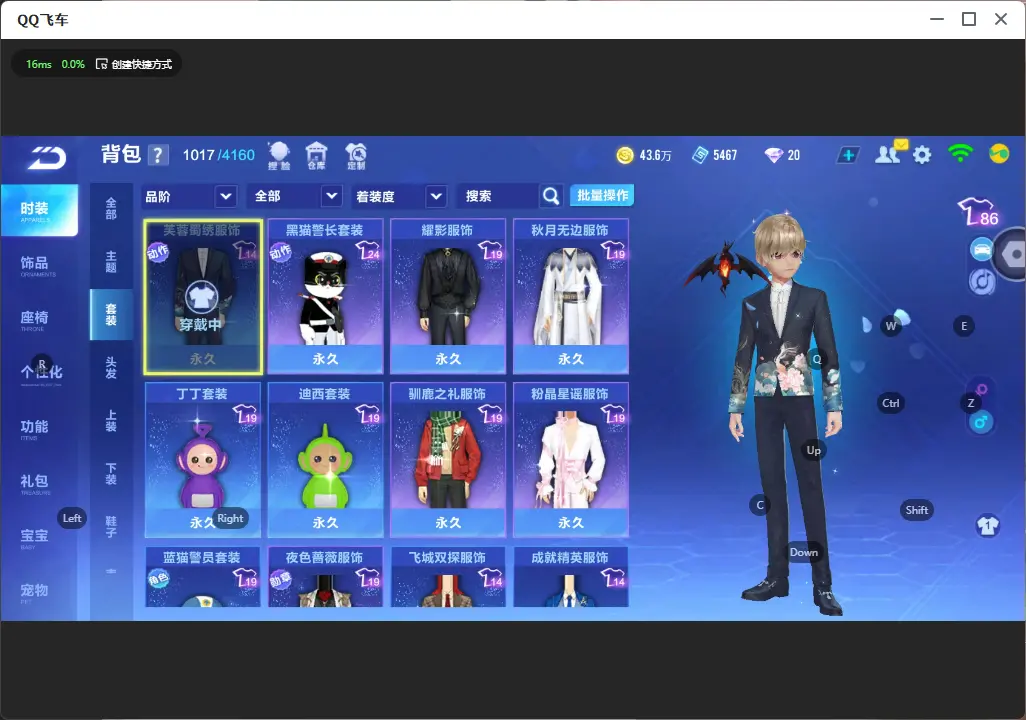Switch to the car view icon
This screenshot has width=1026, height=720.
(982, 249)
